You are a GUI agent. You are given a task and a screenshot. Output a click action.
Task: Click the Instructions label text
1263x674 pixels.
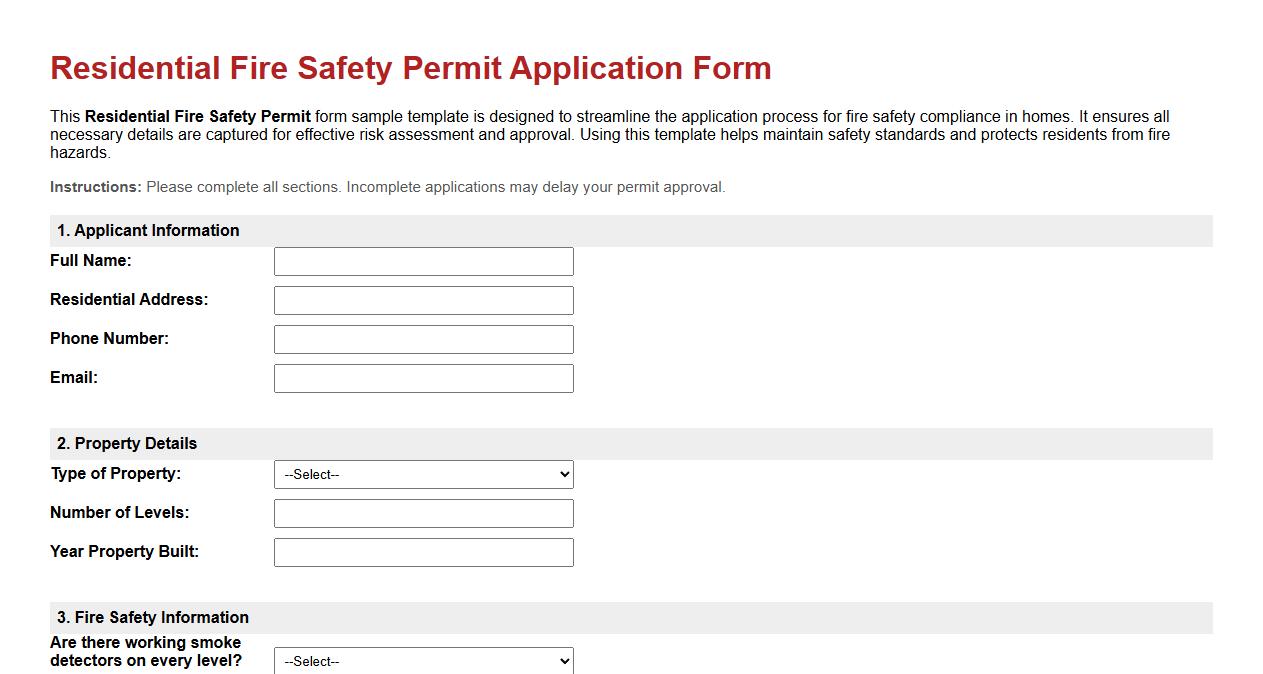point(95,187)
